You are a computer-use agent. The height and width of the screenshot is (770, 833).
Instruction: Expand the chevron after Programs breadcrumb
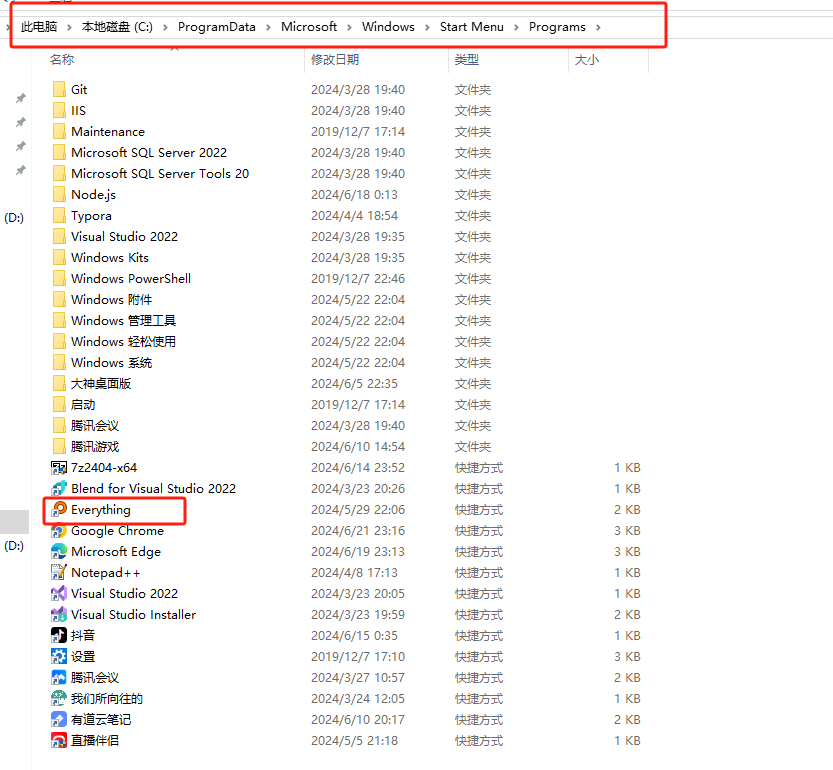[x=598, y=27]
